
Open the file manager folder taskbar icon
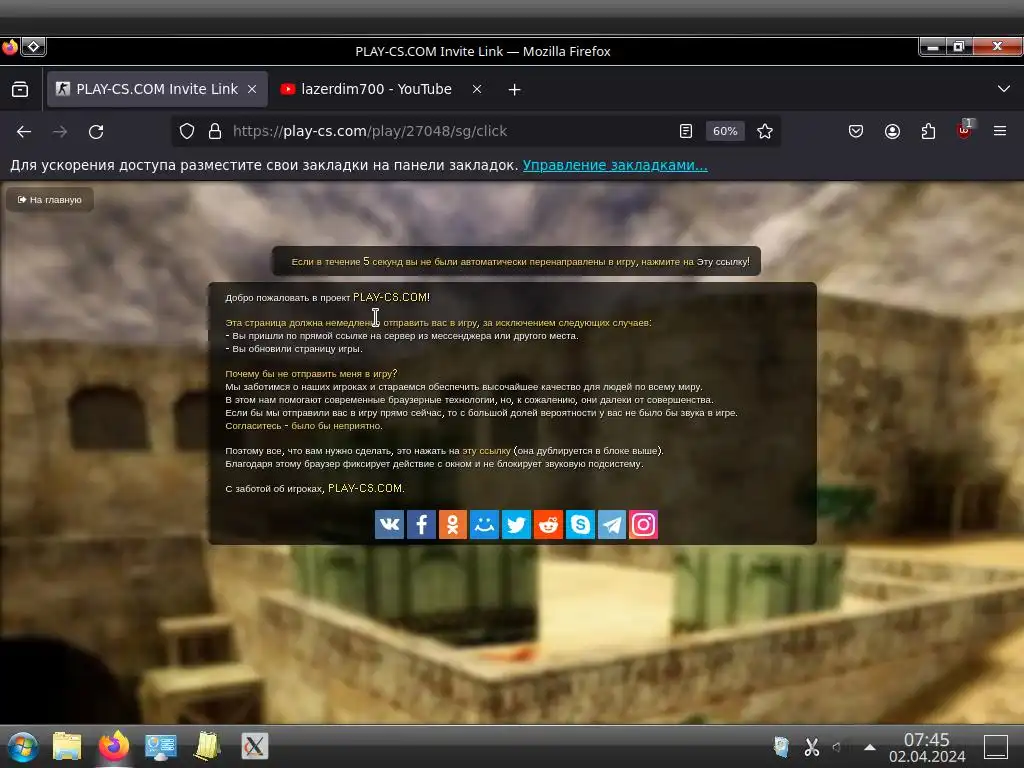pyautogui.click(x=67, y=747)
